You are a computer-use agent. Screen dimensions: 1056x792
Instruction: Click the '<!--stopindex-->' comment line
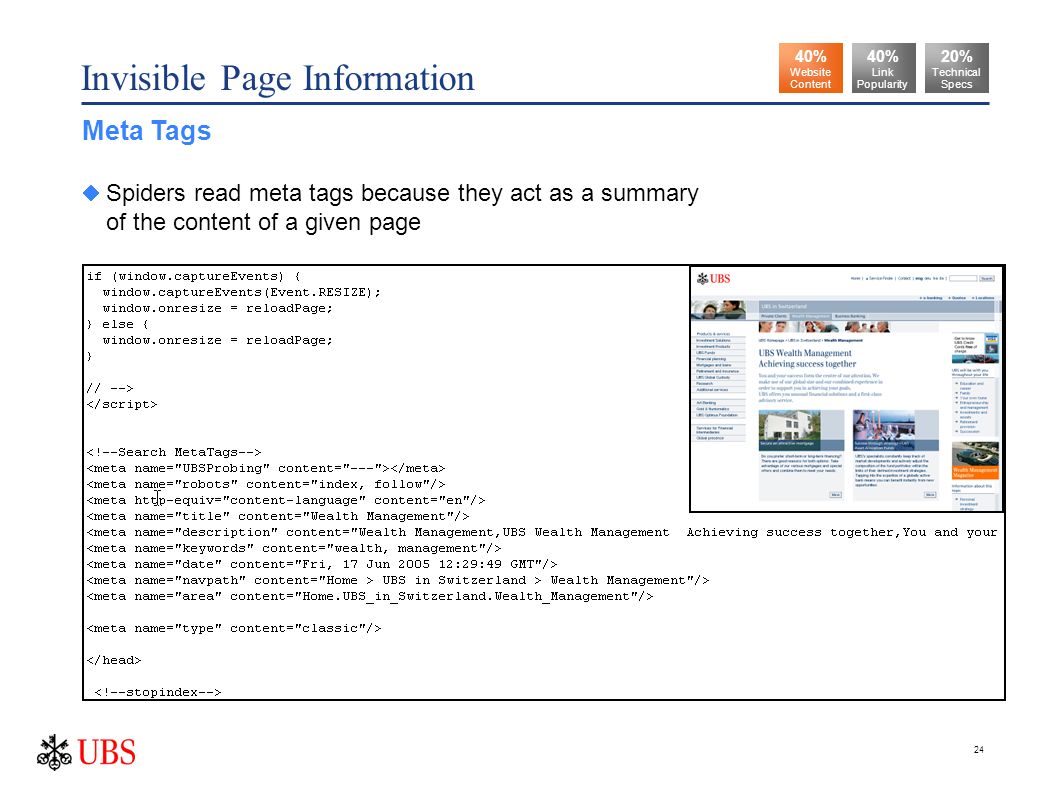(x=158, y=692)
